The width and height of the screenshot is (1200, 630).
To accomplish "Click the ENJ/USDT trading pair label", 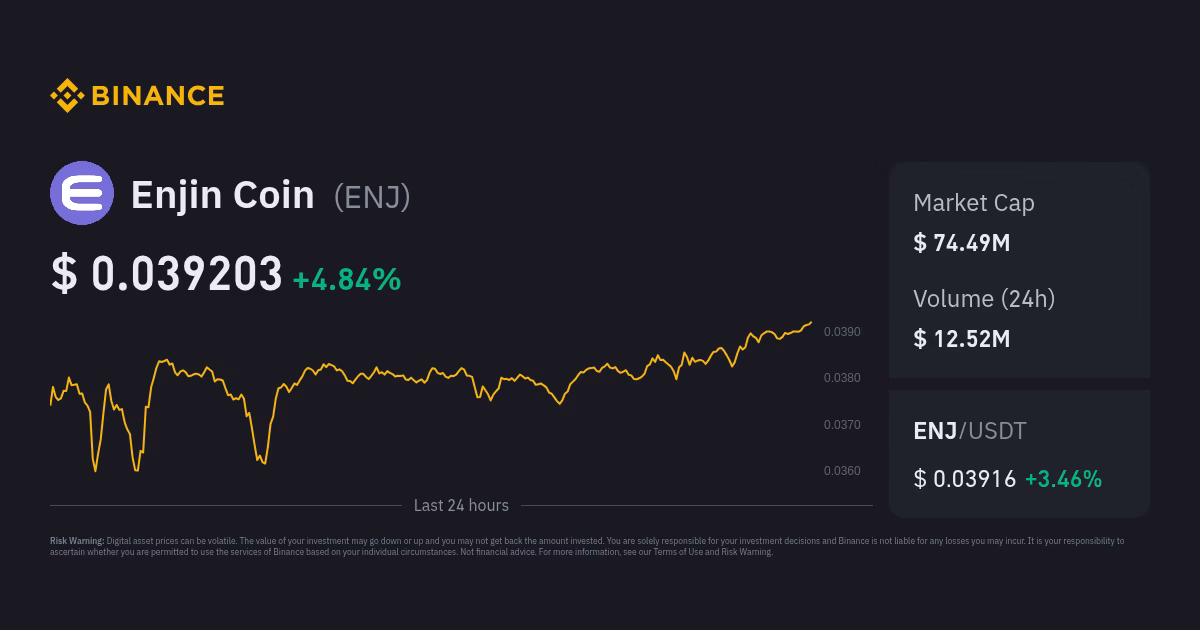I will click(x=969, y=431).
